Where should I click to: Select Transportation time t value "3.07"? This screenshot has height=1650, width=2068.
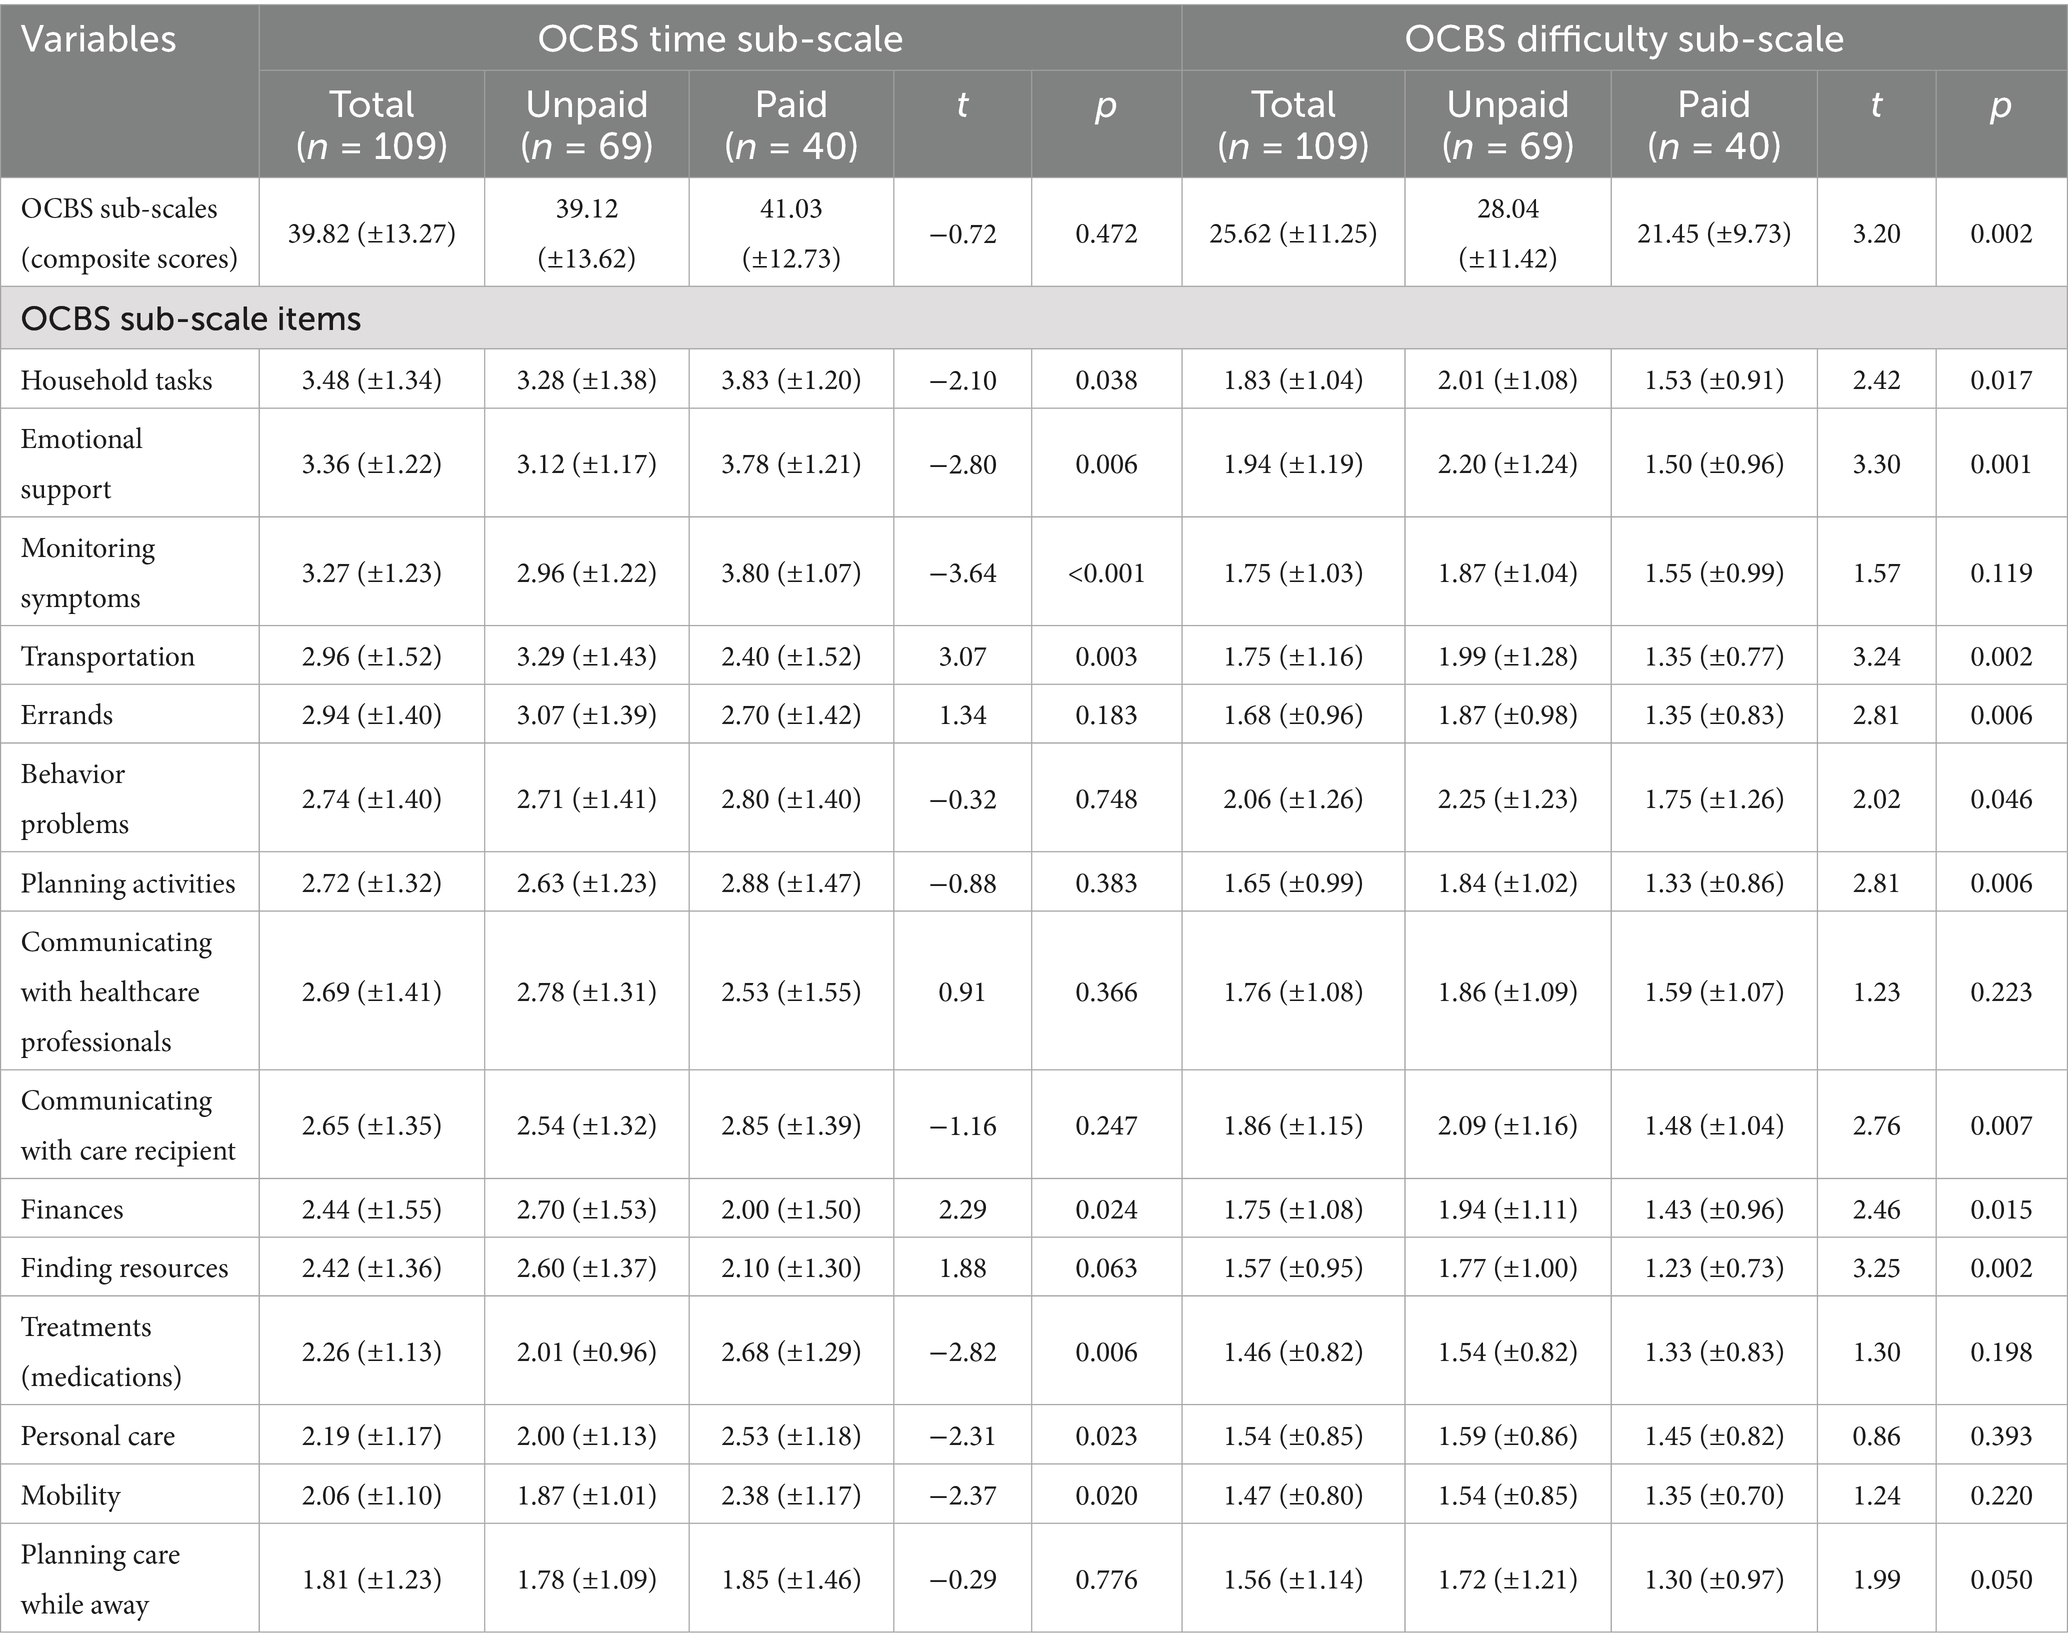click(x=962, y=656)
